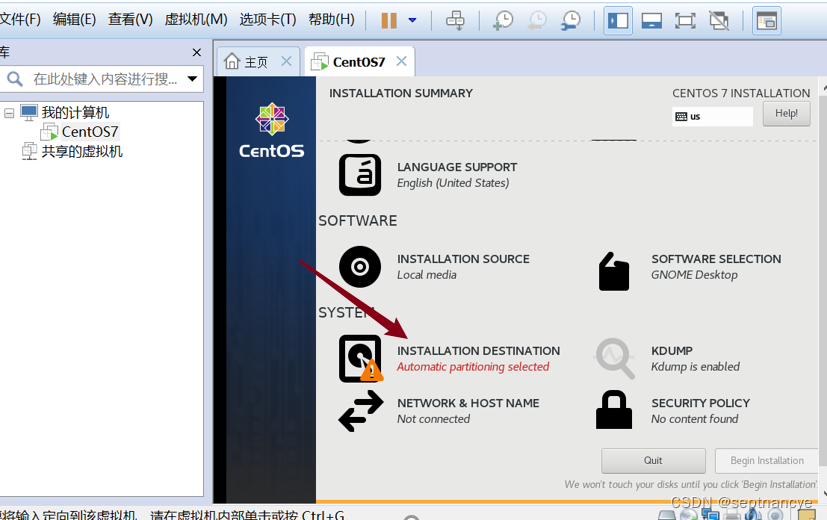Screen dimensions: 827x520
Task: Close the CentOS7 tab
Action: (x=401, y=61)
